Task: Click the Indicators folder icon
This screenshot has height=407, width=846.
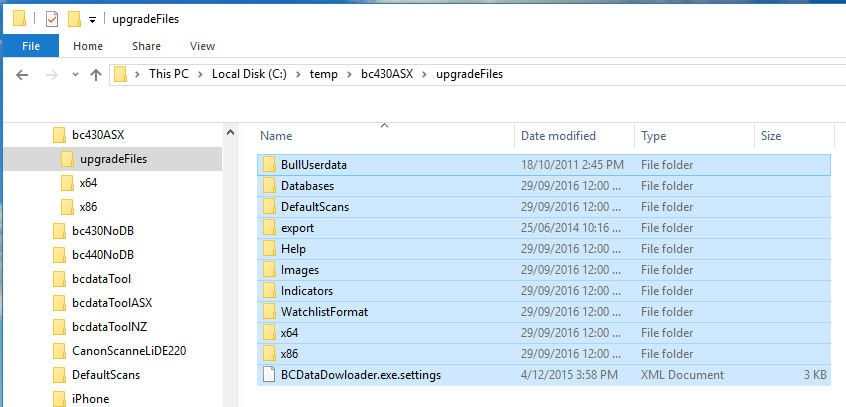Action: pos(269,291)
